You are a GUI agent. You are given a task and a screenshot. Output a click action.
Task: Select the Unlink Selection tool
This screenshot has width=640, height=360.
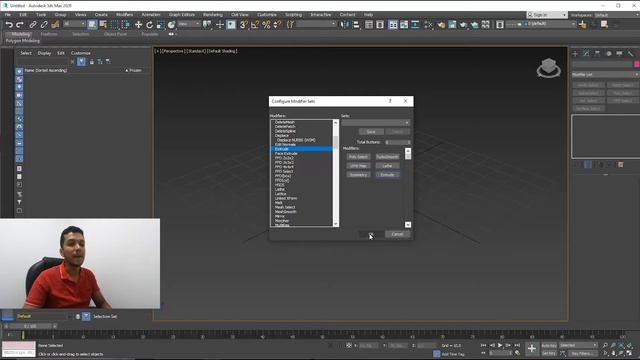[44, 24]
